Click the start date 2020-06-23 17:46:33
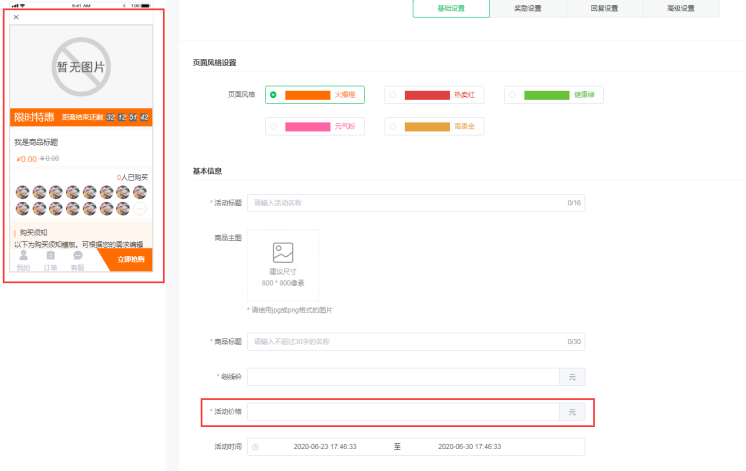Image resolution: width=746 pixels, height=471 pixels. 325,447
